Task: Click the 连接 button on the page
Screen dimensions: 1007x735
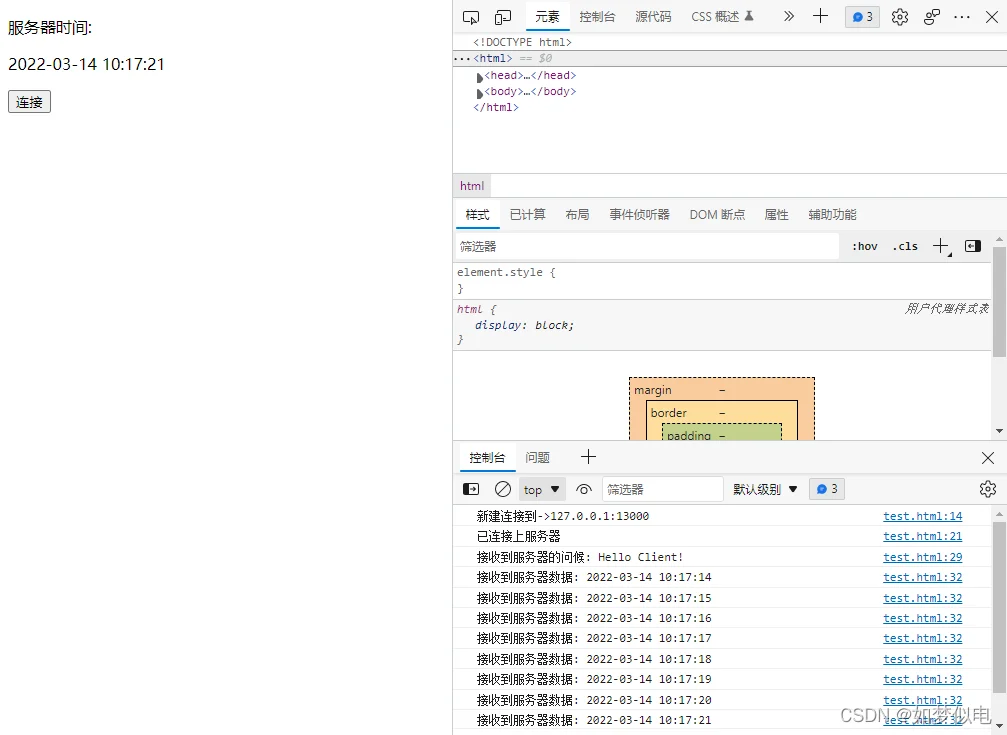Action: [29, 102]
